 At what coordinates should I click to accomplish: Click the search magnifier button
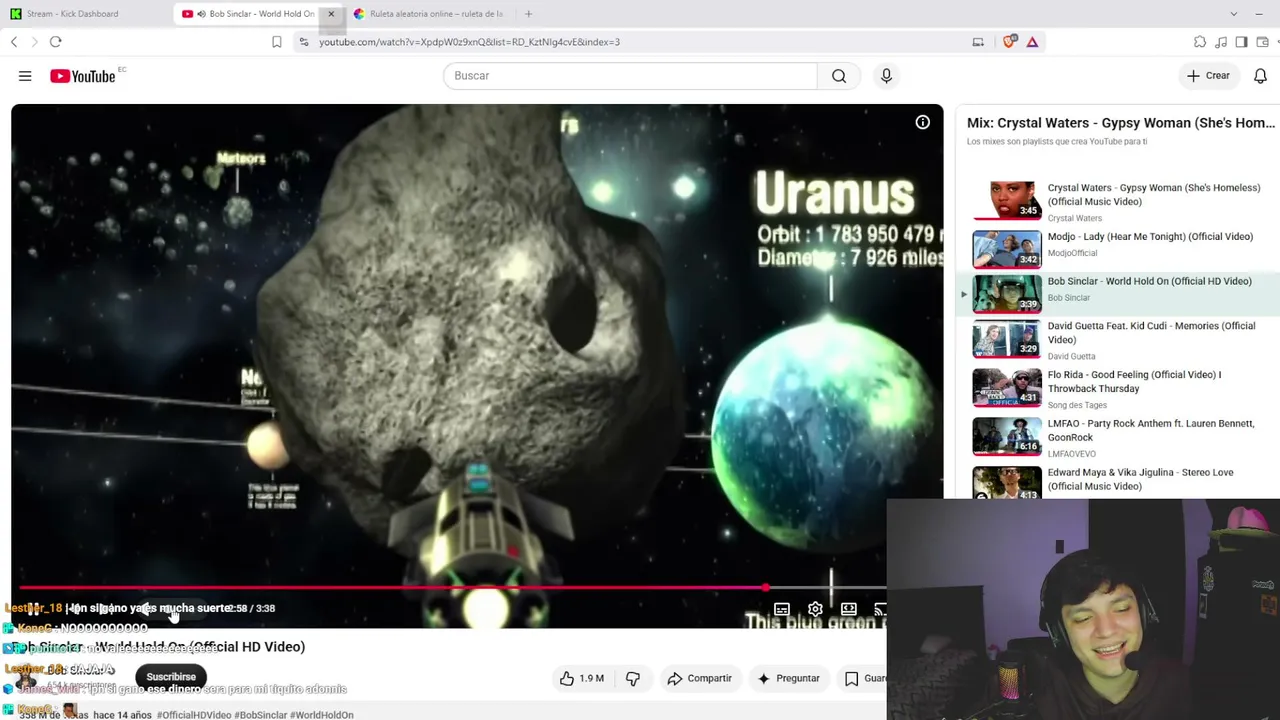point(839,76)
